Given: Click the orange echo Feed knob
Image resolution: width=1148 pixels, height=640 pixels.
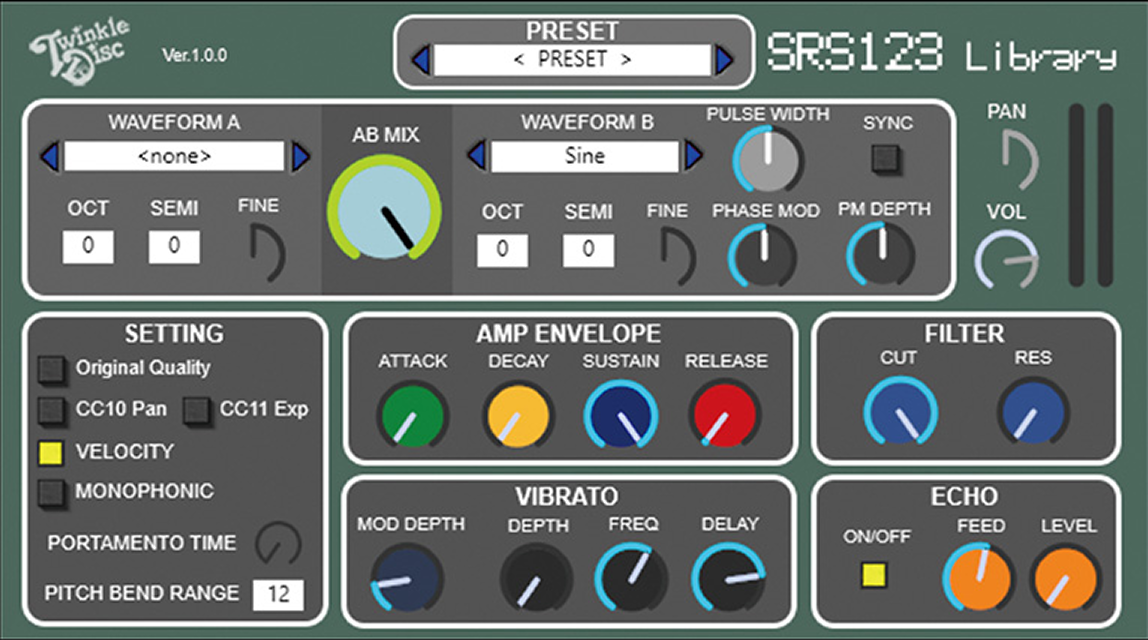Looking at the screenshot, I should [x=978, y=579].
